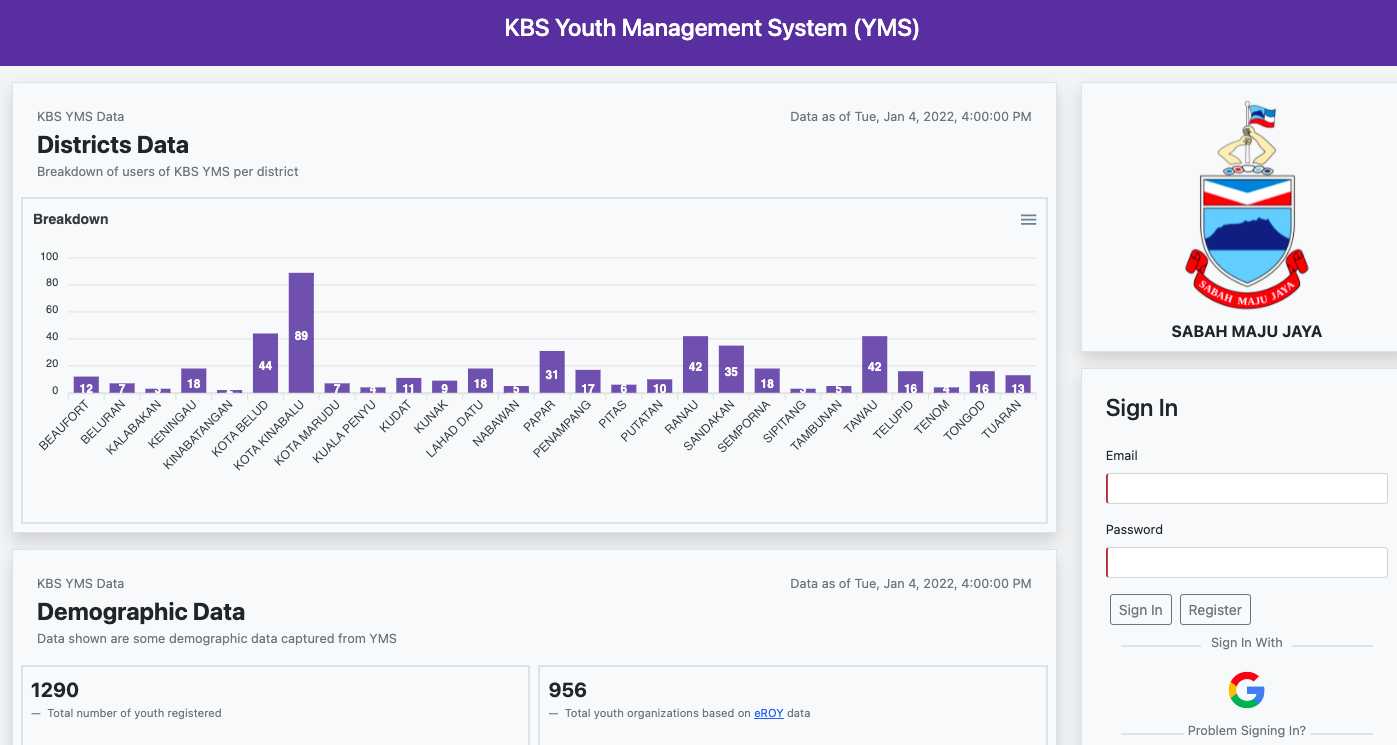The height and width of the screenshot is (745, 1397).
Task: Click the Beaufort bar showing 12
Action: [86, 385]
